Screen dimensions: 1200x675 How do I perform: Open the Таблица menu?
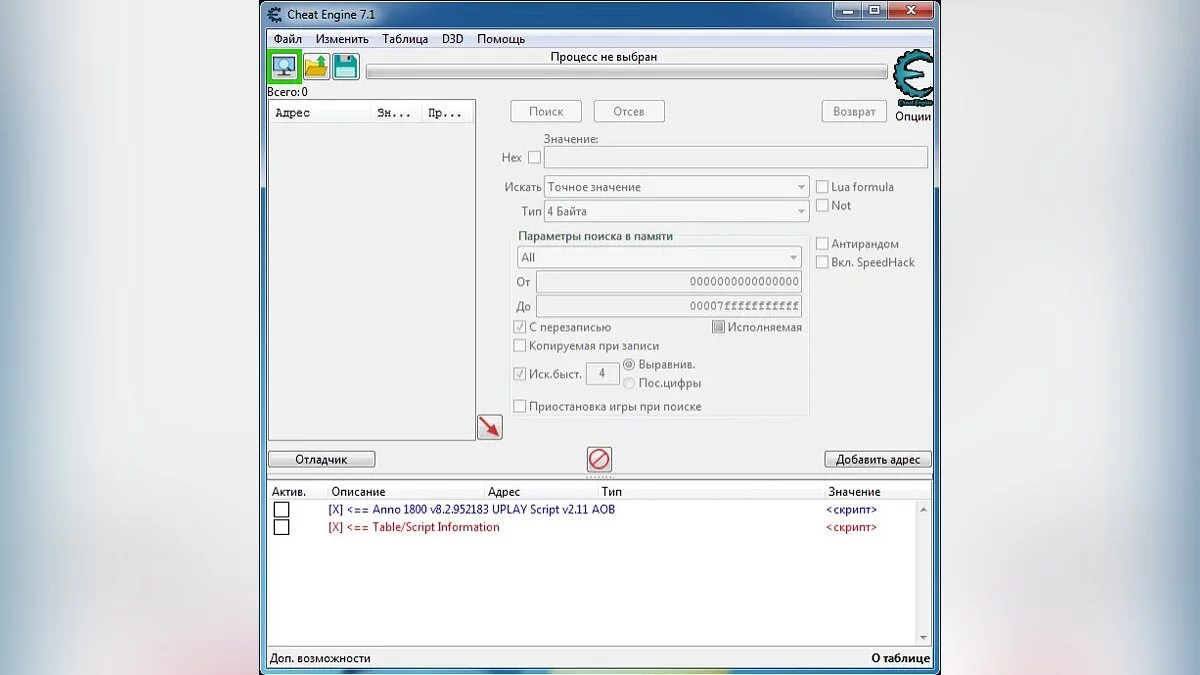click(405, 39)
